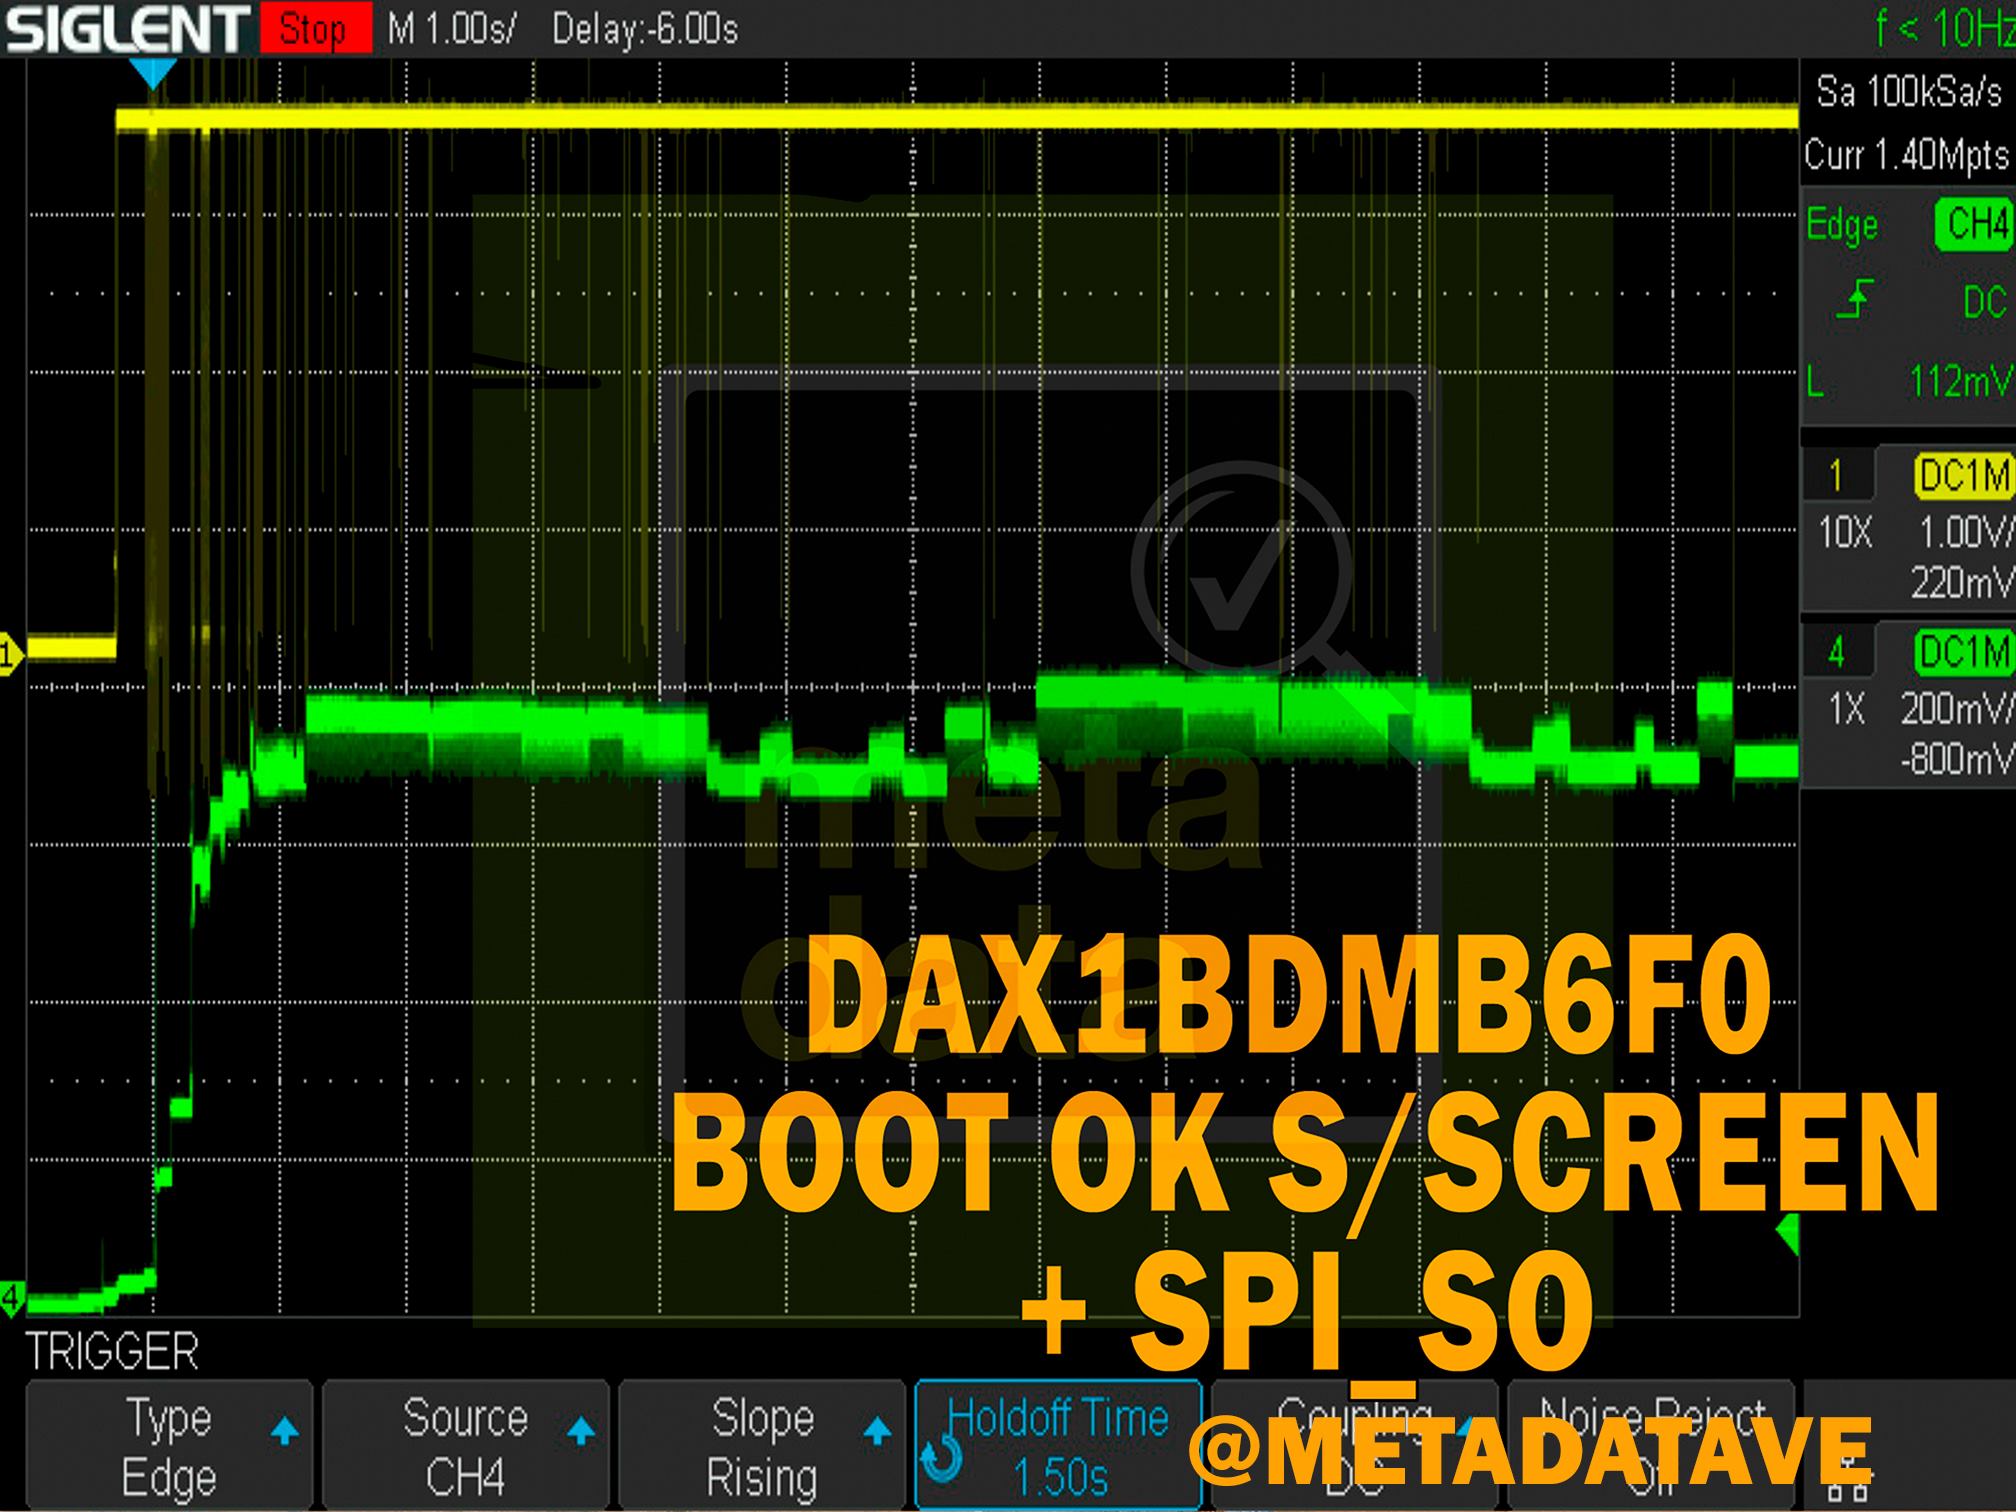The image size is (2016, 1512).
Task: Expand the Slope Rising selector arrow
Action: [877, 1431]
